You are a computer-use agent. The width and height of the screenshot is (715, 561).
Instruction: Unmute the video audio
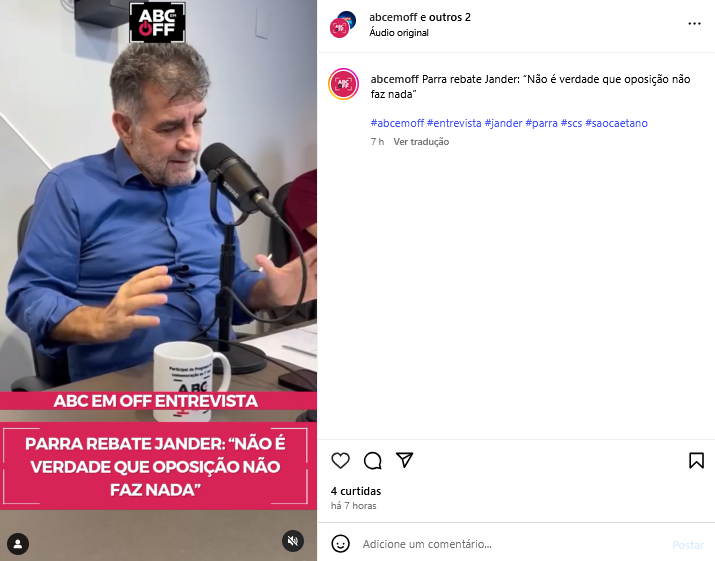pos(293,541)
